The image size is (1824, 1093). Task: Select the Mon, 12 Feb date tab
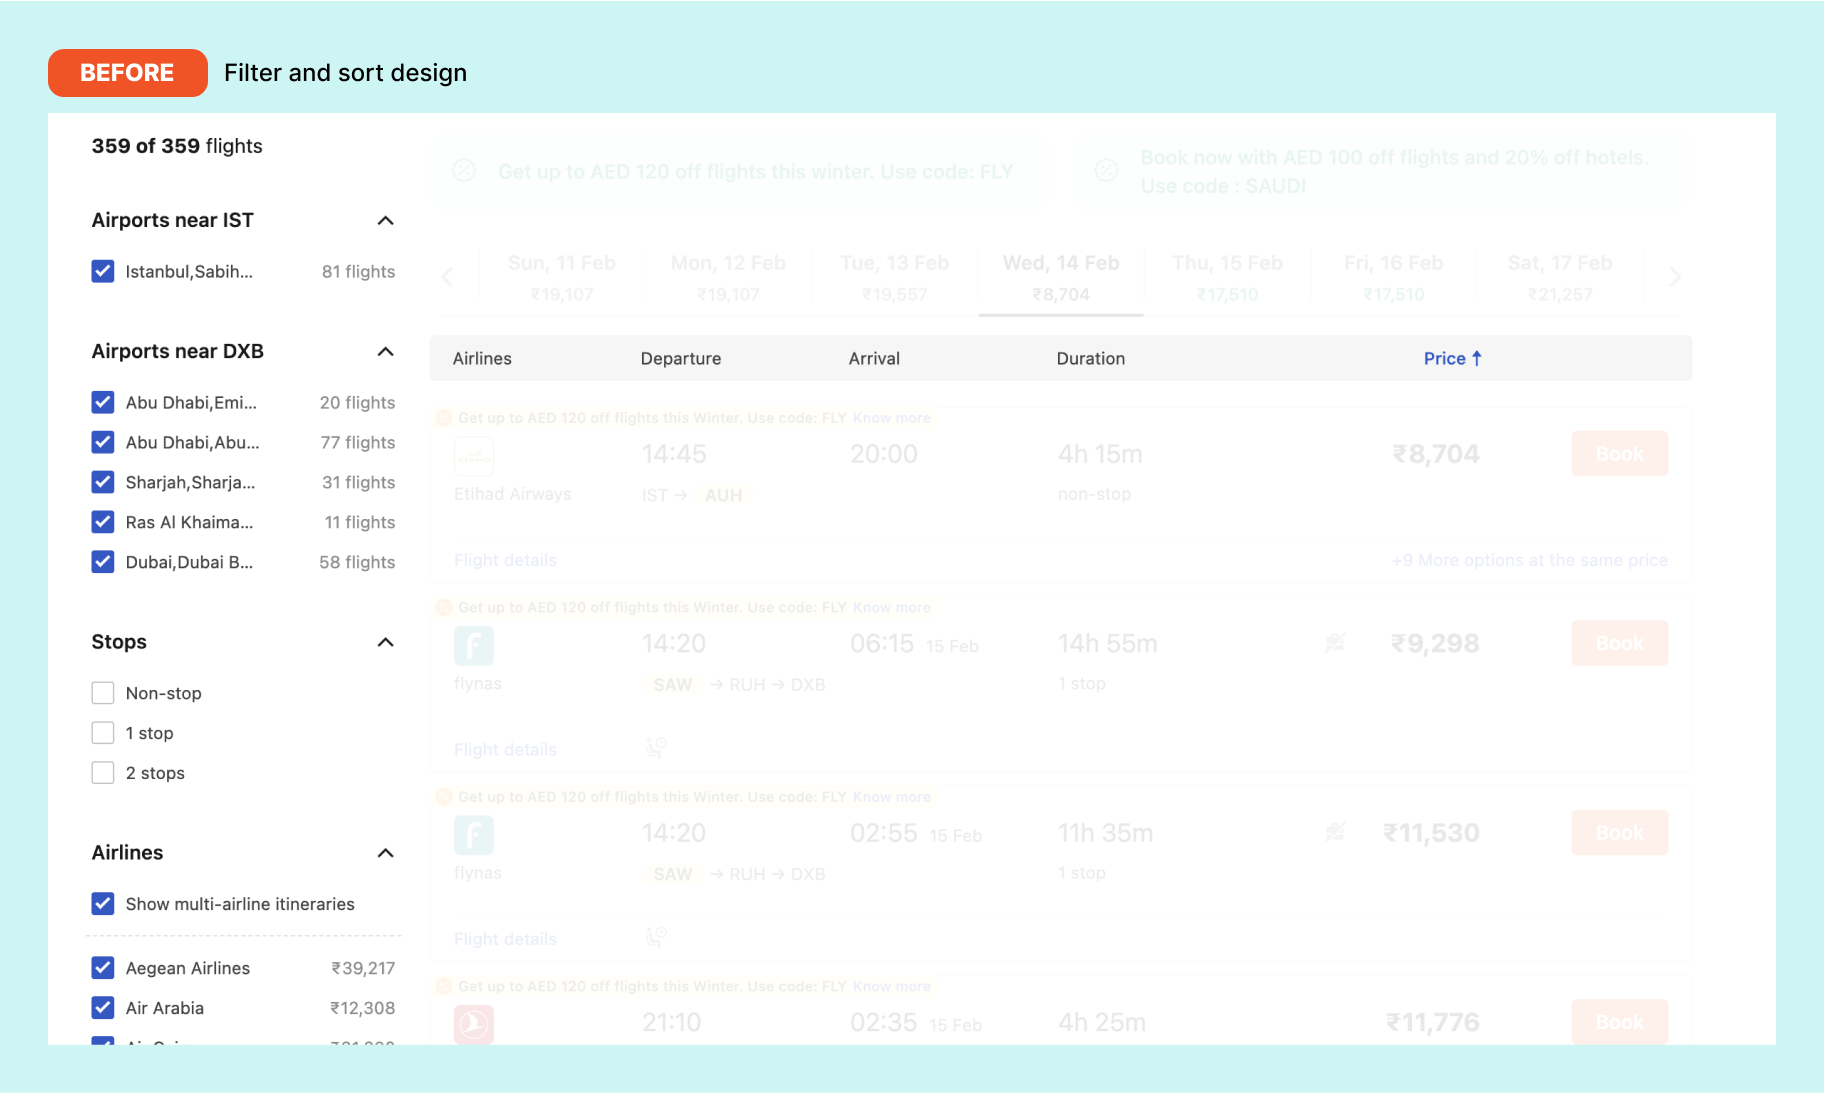click(x=728, y=277)
